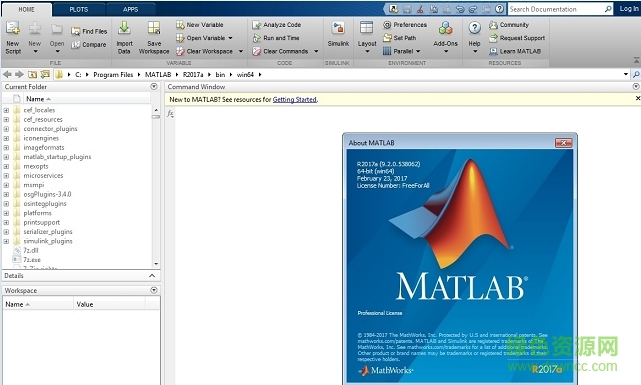Click the Log In button
Image resolution: width=641 pixels, height=385 pixels.
(x=628, y=9)
